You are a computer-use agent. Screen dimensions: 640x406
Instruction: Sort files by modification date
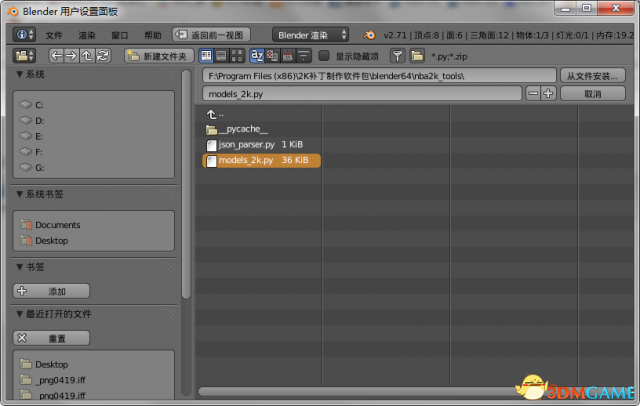point(288,56)
